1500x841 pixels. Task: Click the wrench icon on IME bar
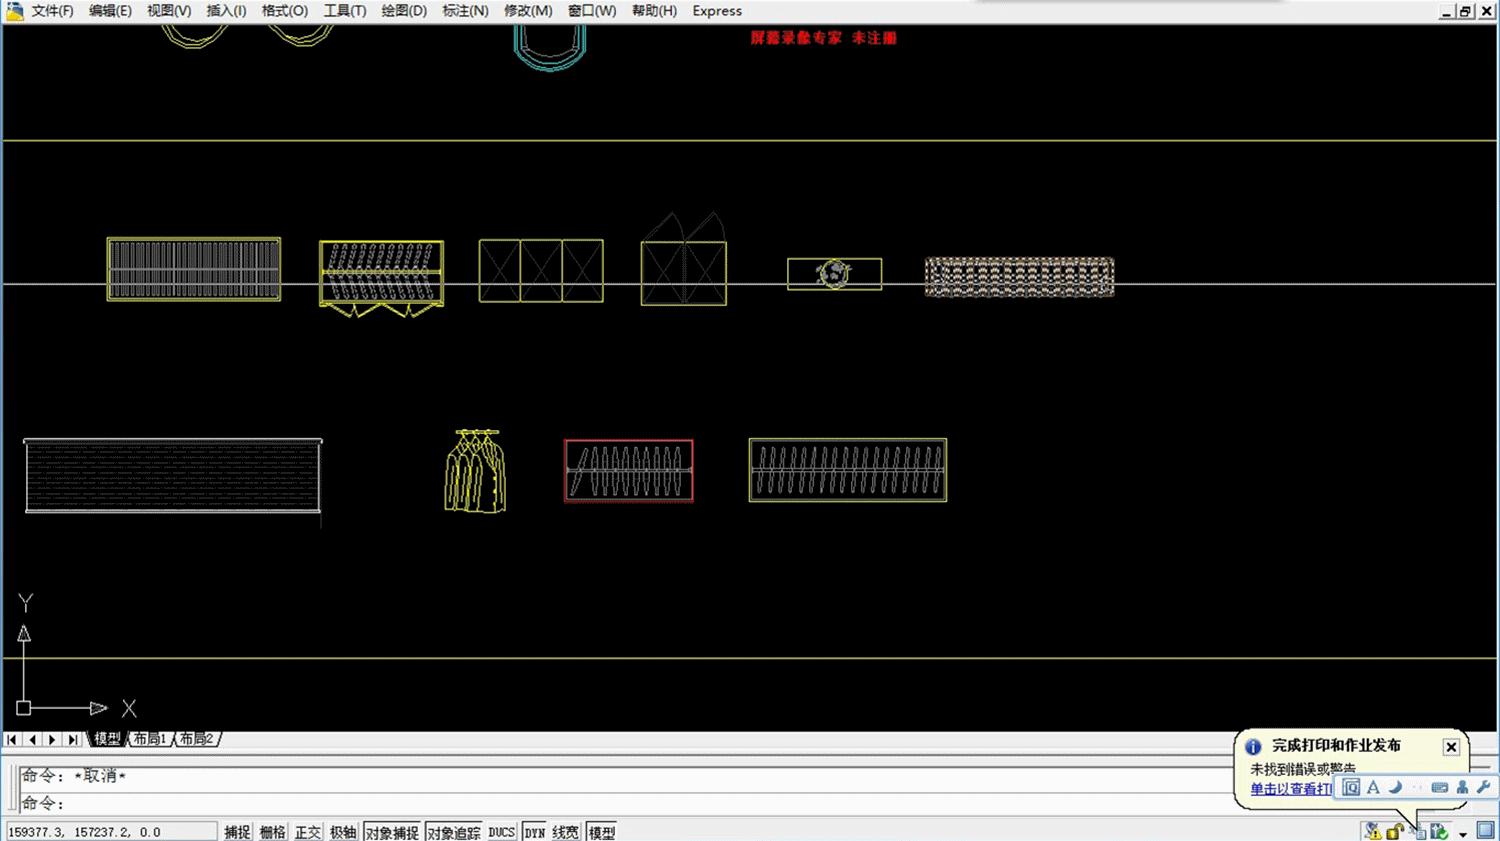point(1483,787)
